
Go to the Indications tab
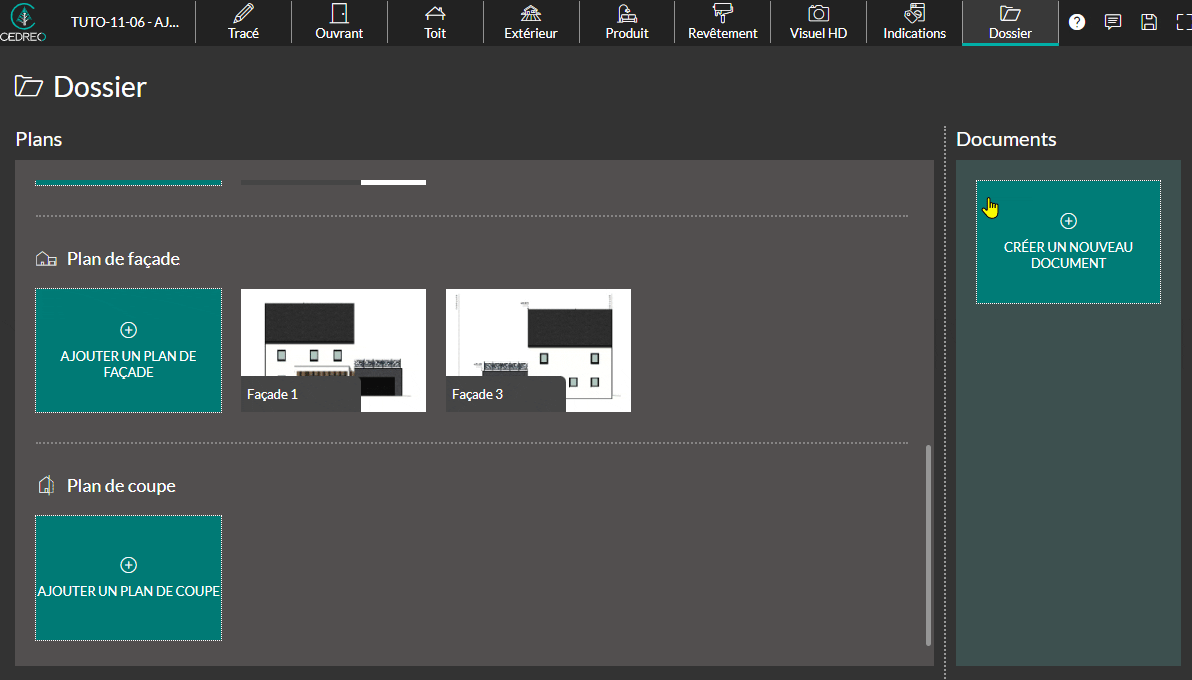coord(914,22)
